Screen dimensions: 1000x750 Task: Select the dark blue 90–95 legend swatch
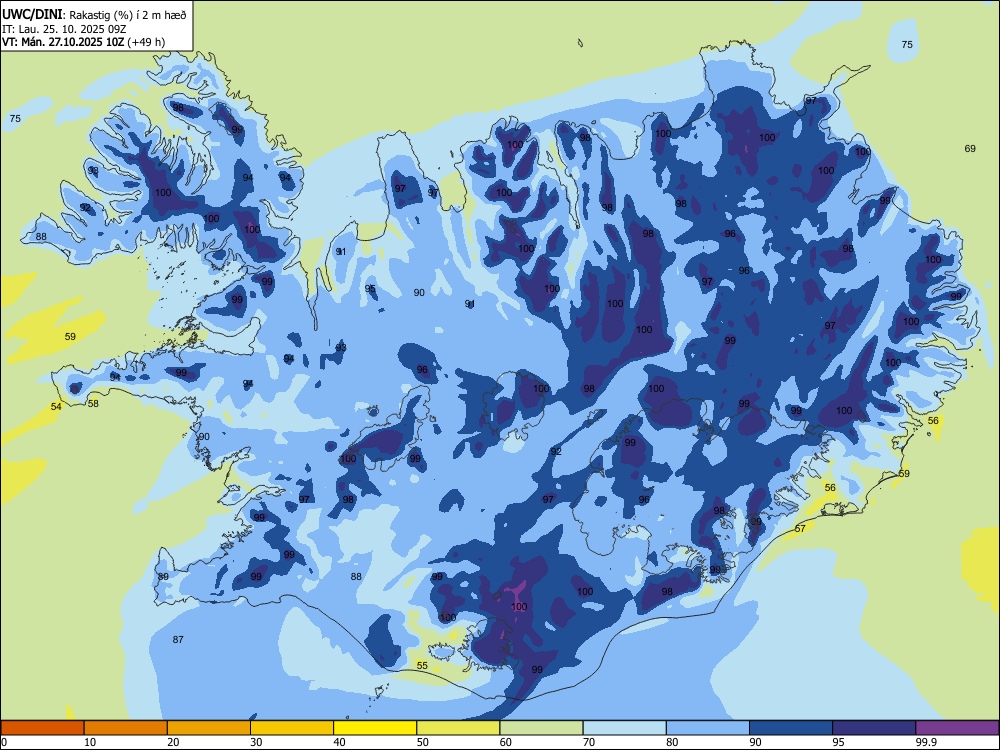791,728
